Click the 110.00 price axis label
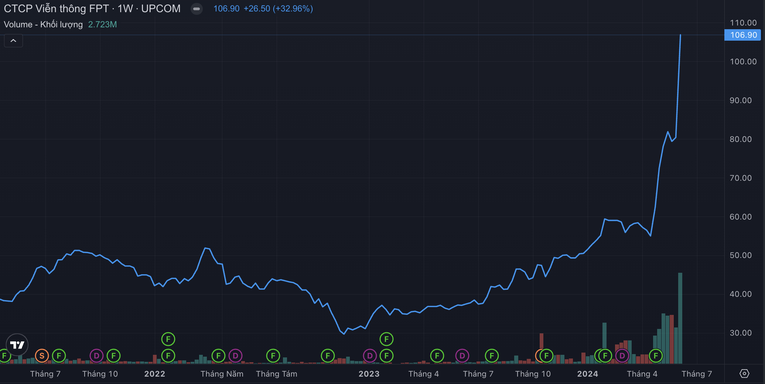 743,23
